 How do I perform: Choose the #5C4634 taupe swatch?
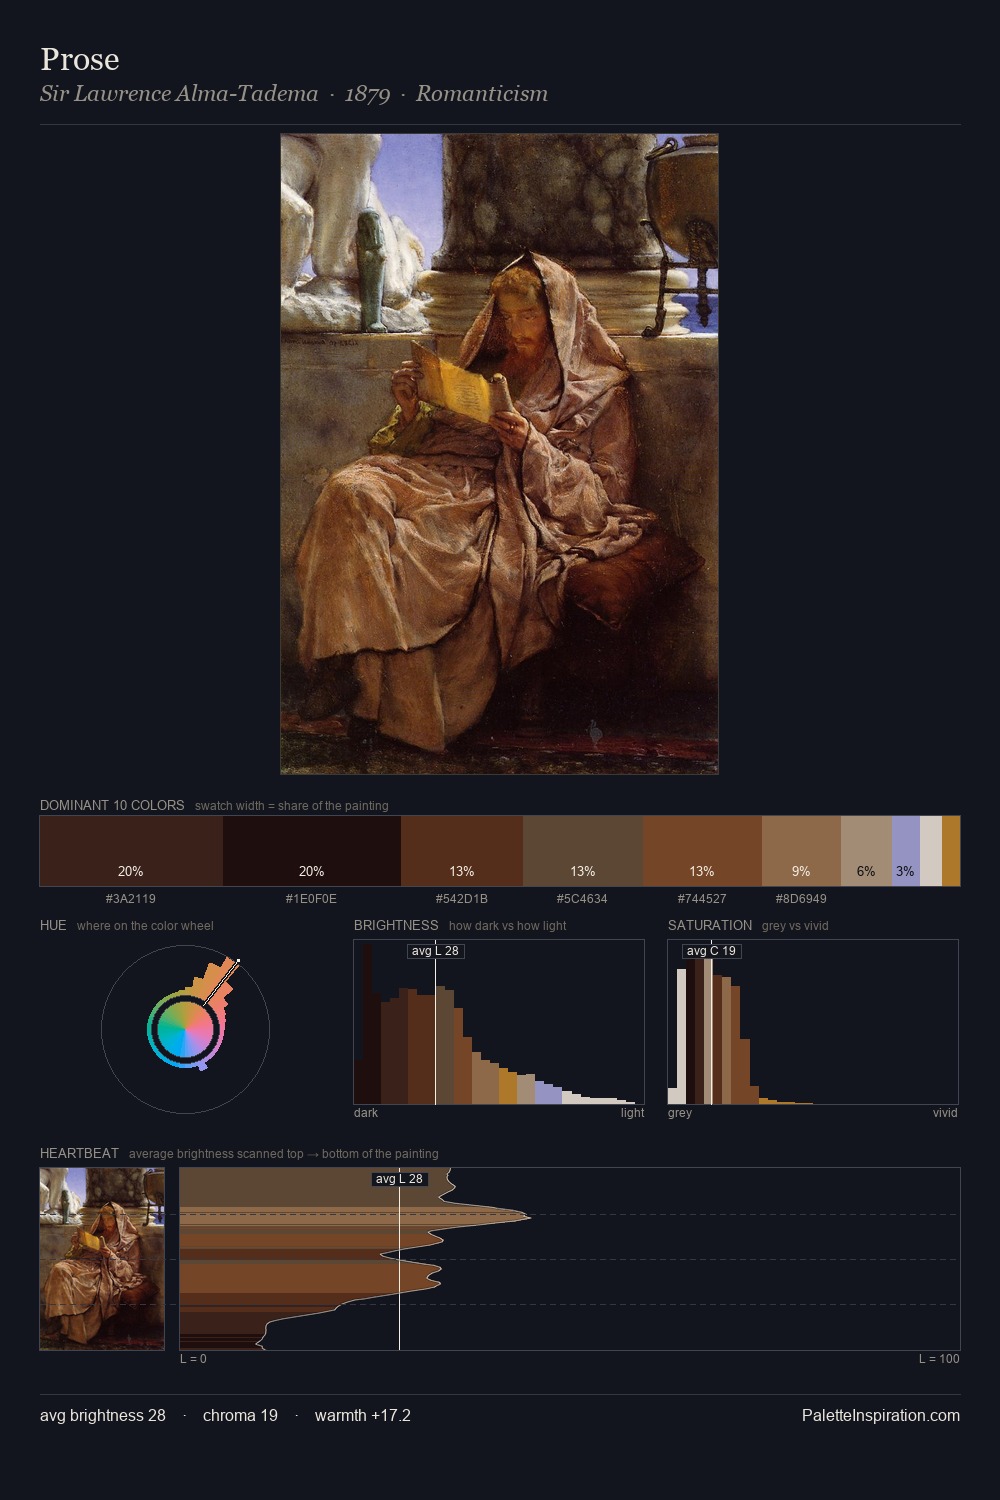tap(583, 851)
